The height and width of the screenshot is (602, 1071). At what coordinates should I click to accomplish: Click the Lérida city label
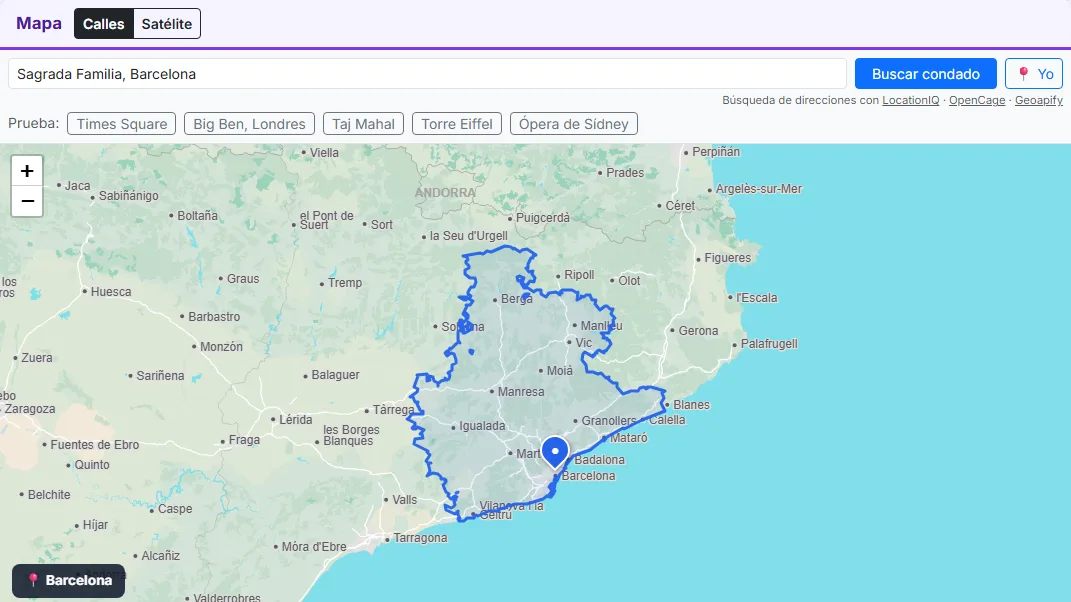click(x=296, y=420)
